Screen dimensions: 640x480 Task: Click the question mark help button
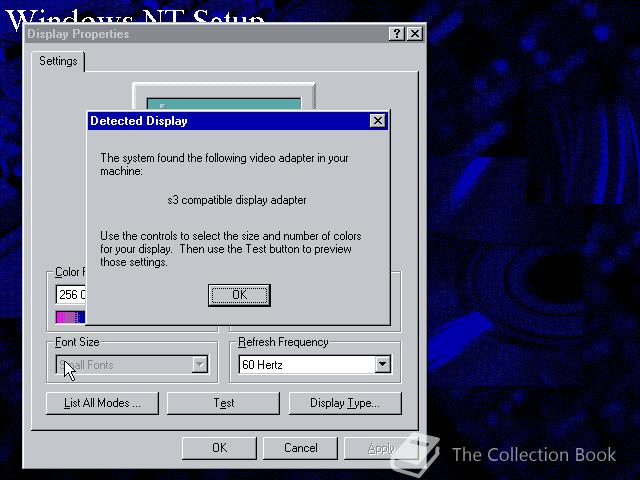point(396,33)
